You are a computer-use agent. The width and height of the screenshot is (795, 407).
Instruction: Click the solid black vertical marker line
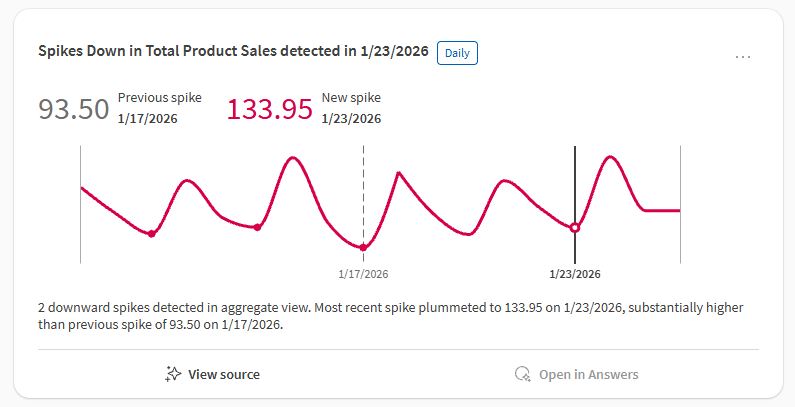575,180
